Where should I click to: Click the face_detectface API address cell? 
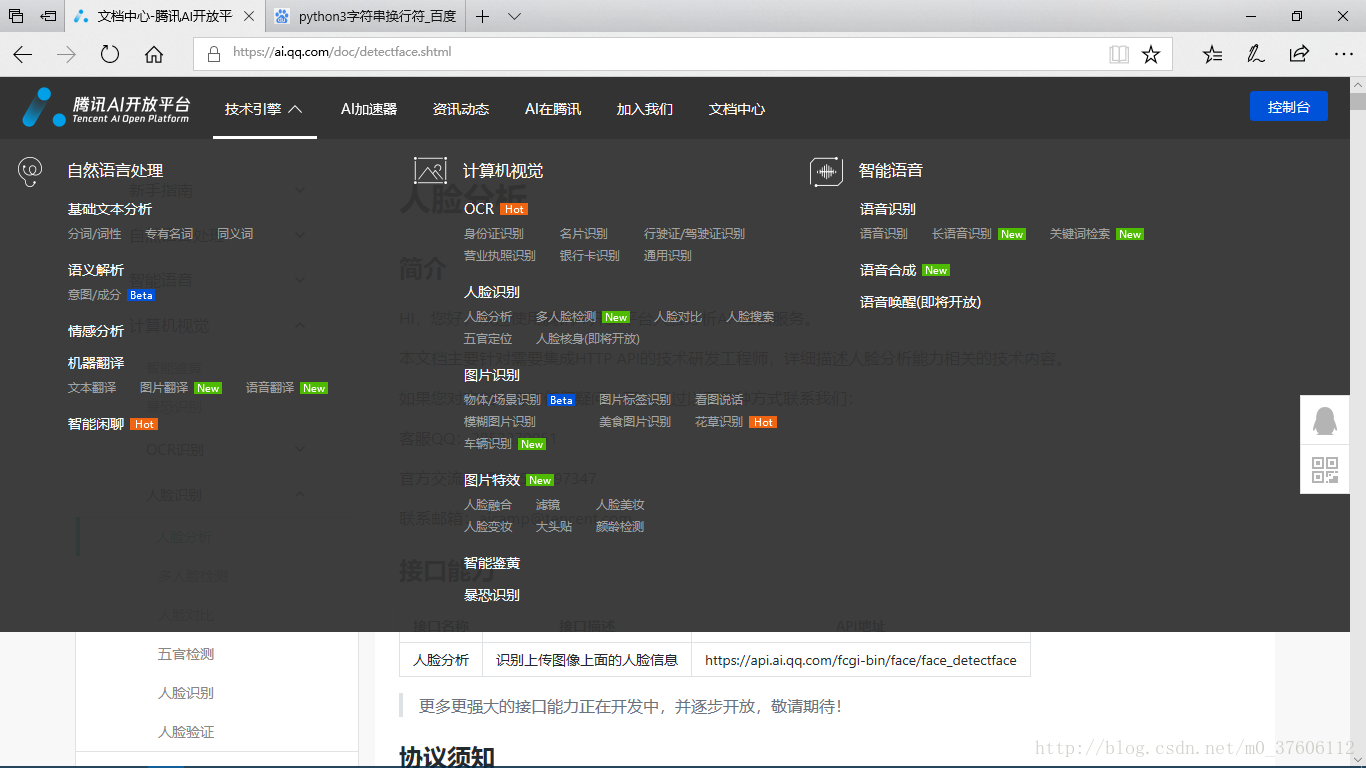pyautogui.click(x=861, y=660)
